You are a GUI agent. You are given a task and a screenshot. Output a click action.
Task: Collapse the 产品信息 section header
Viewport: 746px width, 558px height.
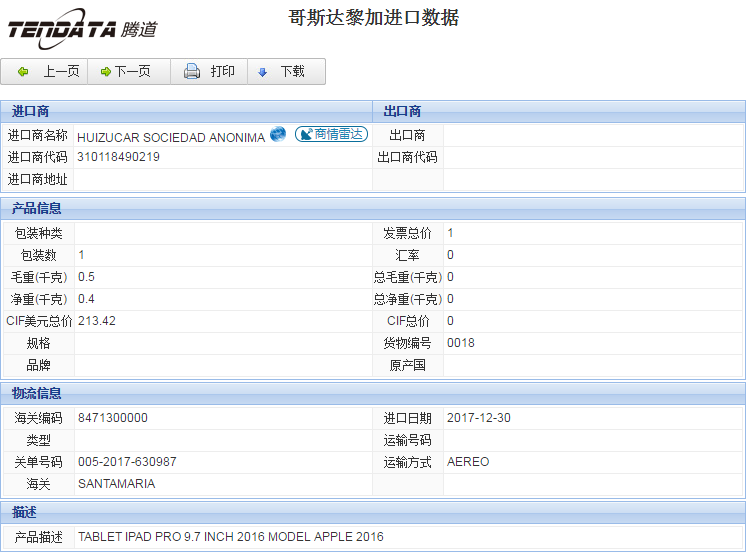click(x=37, y=208)
